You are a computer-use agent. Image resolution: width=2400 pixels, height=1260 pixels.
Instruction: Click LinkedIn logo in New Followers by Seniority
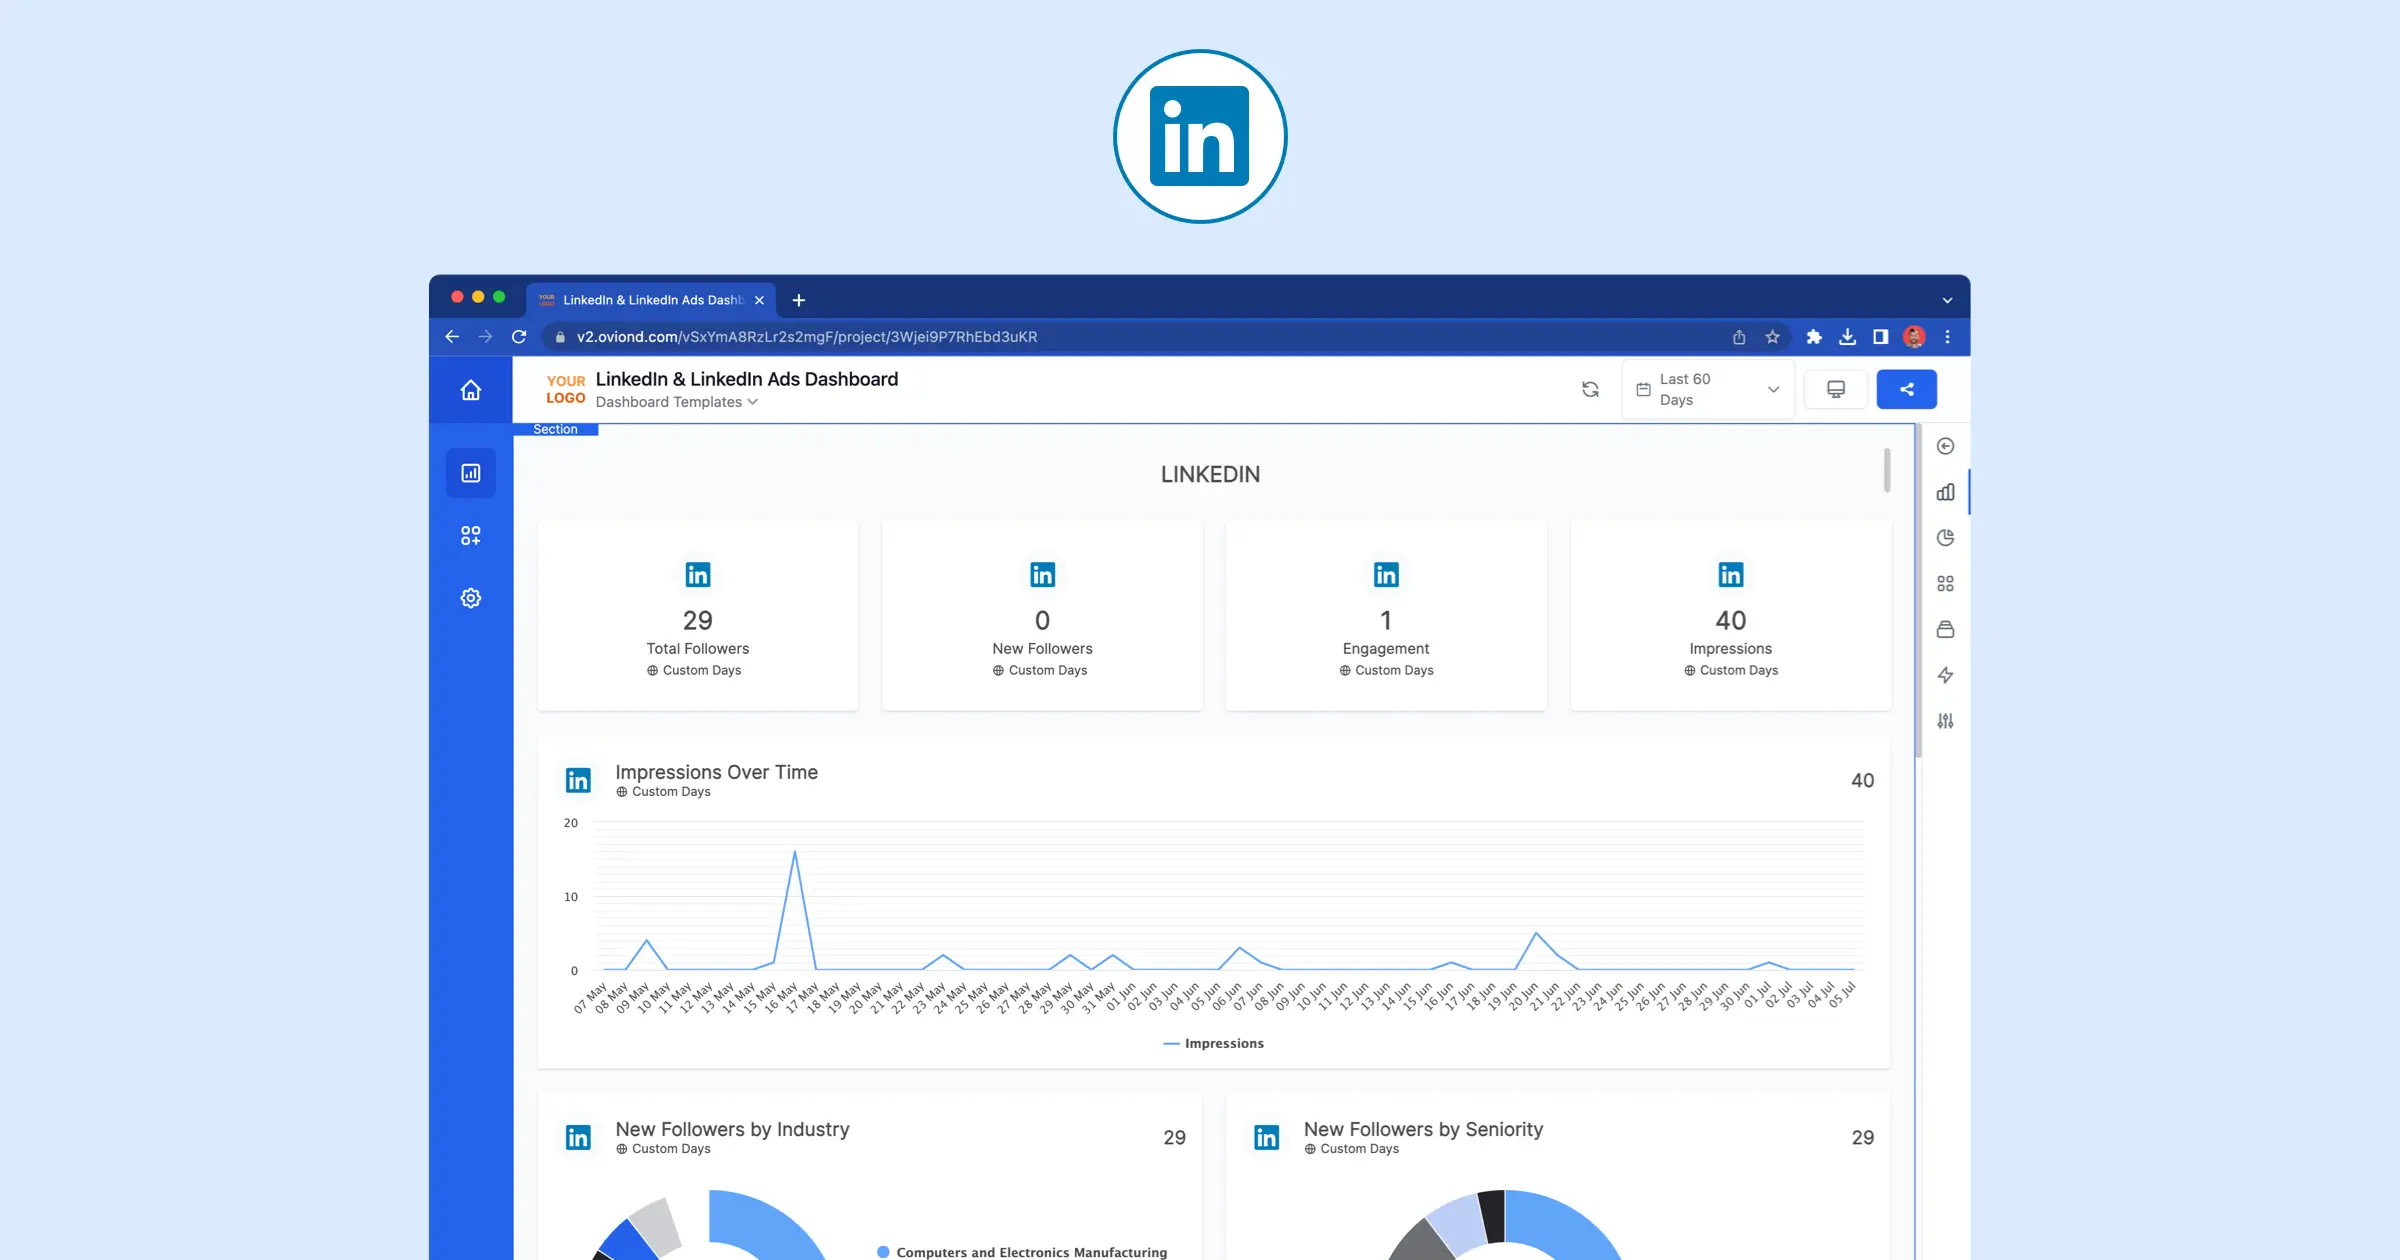(x=1267, y=1137)
